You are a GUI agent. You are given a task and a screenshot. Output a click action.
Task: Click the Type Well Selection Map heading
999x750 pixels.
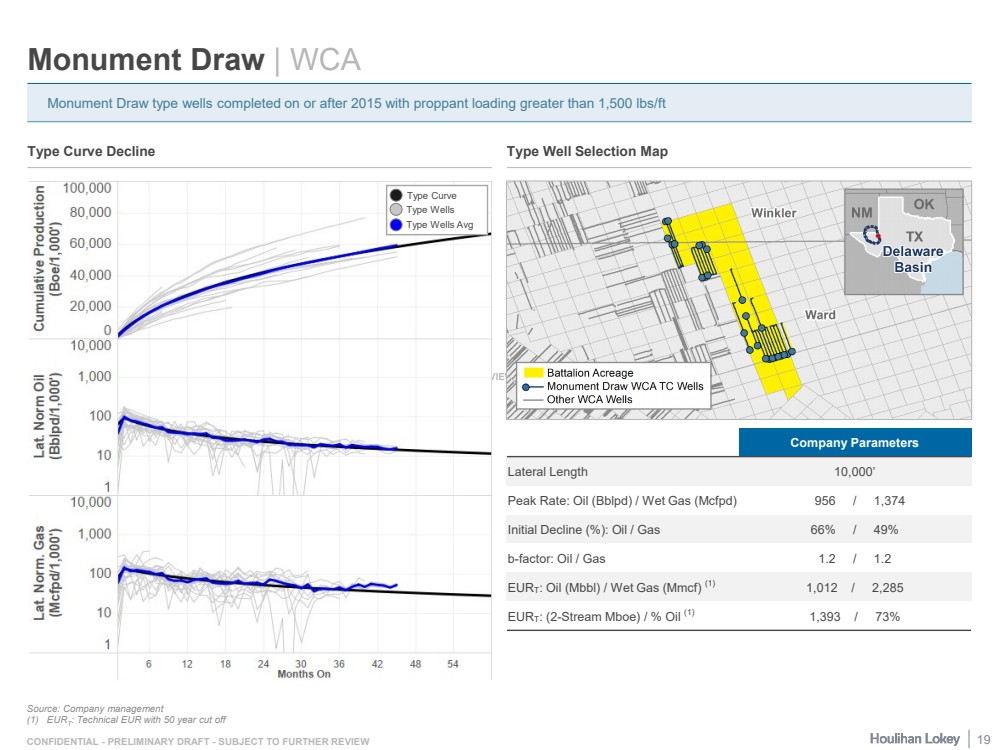coord(587,152)
